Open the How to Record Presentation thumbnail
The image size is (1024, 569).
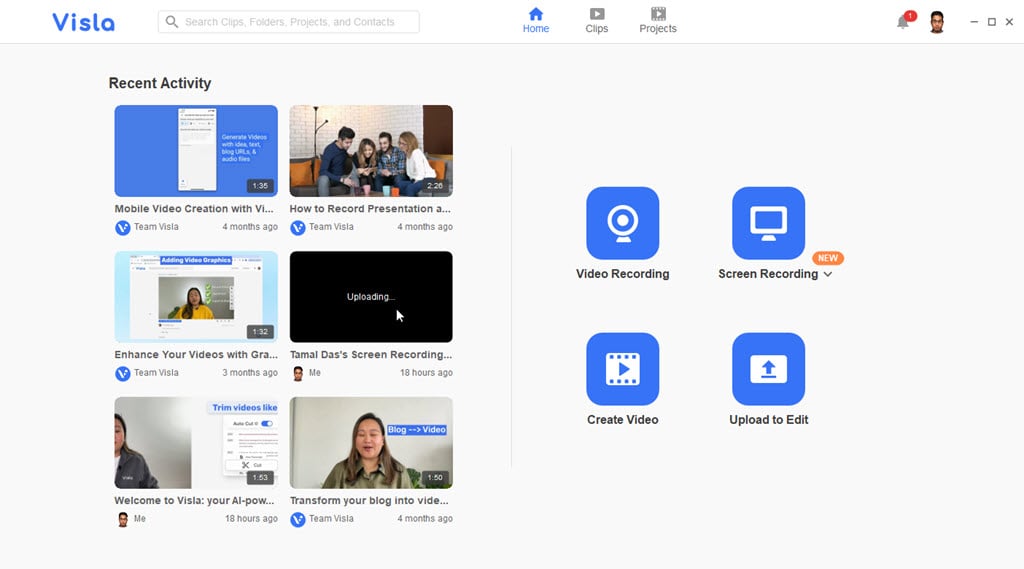coord(371,151)
